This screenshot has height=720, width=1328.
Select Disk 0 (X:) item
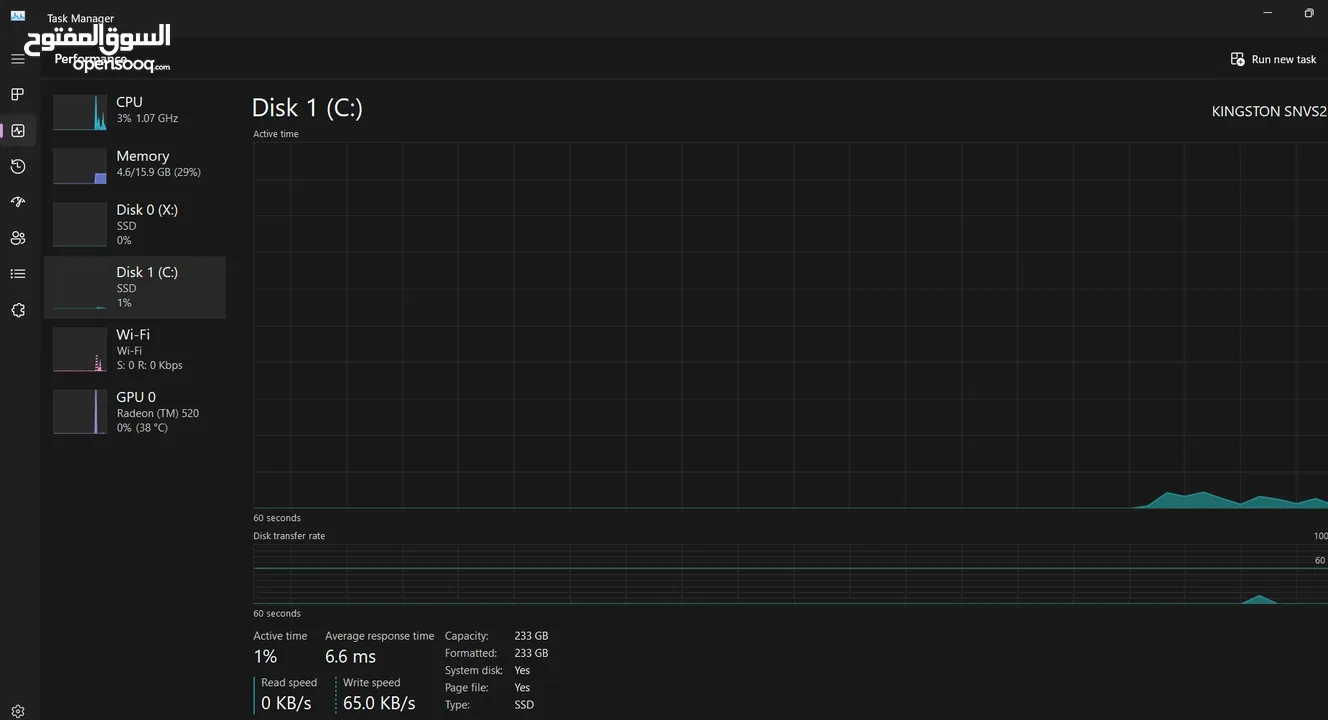click(134, 225)
